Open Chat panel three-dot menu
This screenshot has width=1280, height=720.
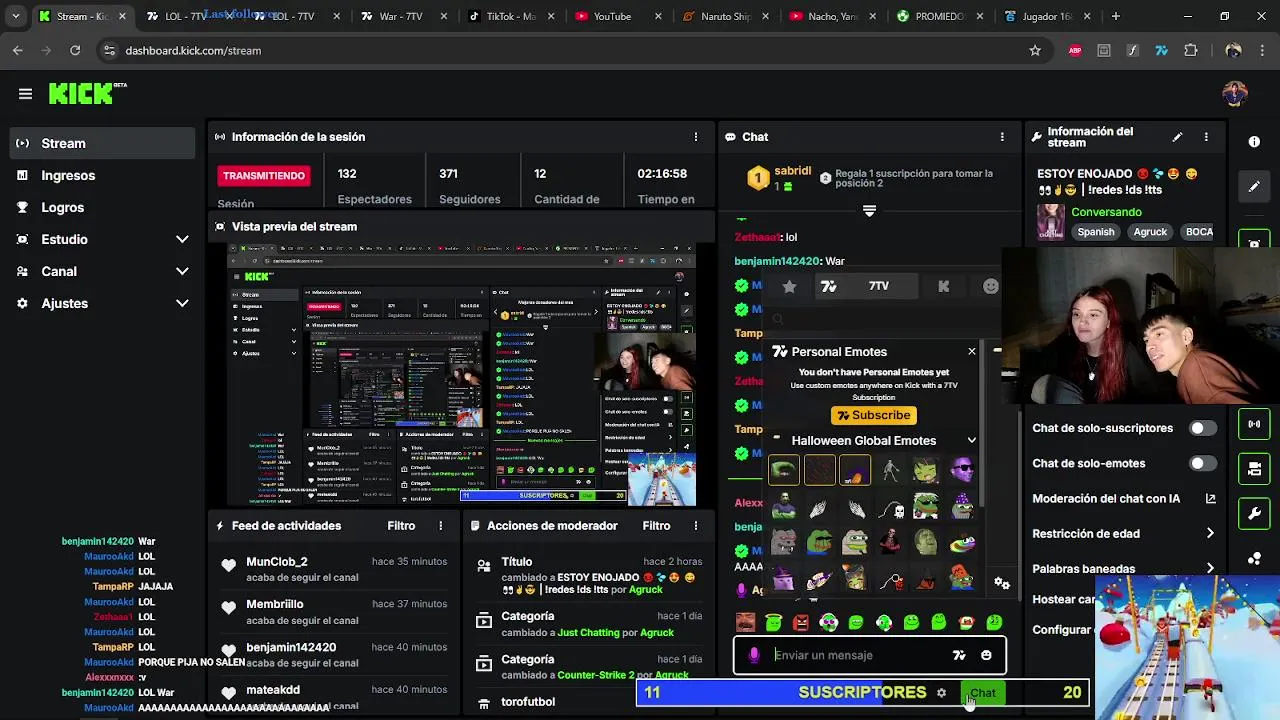click(x=1002, y=137)
